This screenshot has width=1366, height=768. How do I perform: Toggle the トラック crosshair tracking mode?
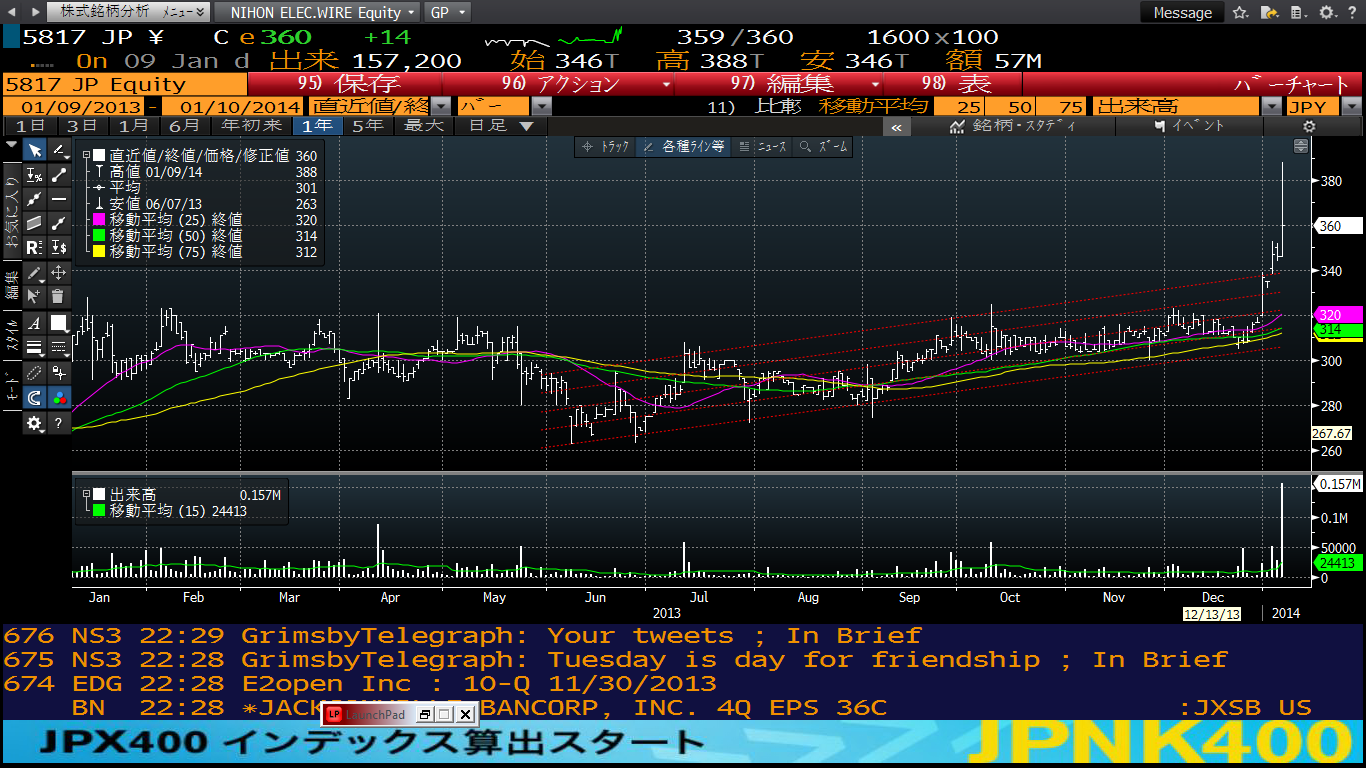coord(606,147)
